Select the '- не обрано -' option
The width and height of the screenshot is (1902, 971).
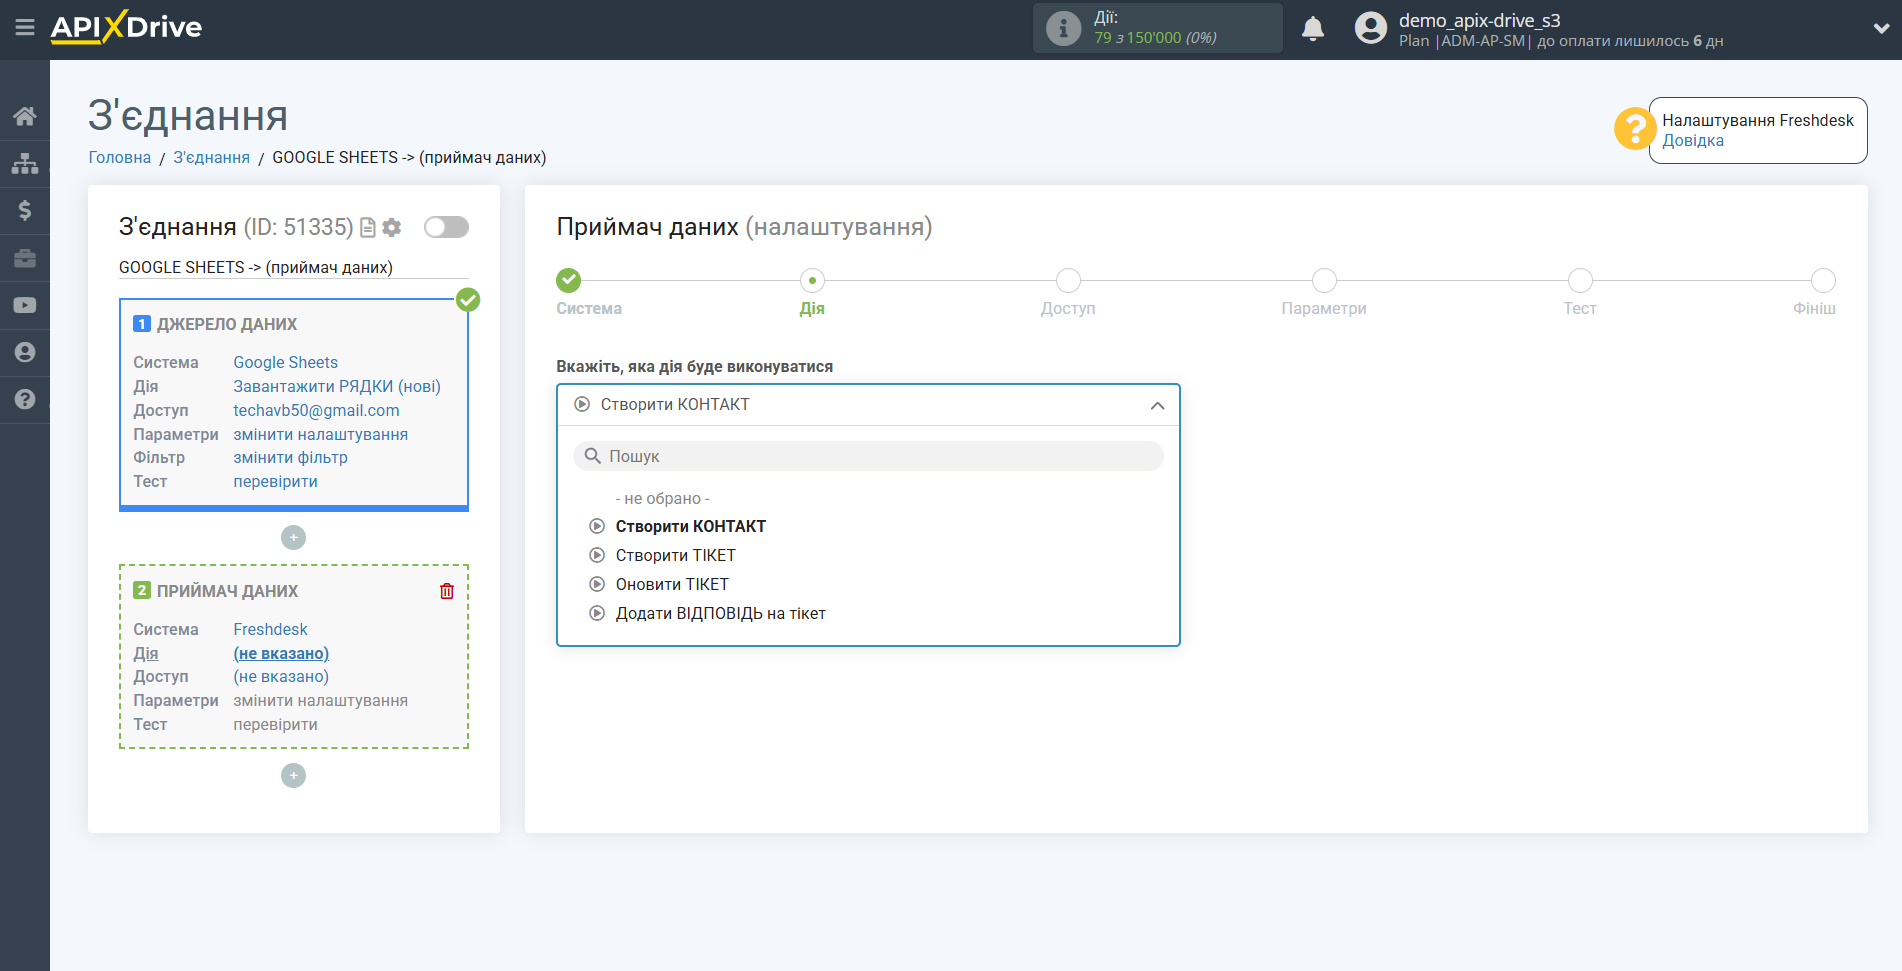pyautogui.click(x=662, y=499)
